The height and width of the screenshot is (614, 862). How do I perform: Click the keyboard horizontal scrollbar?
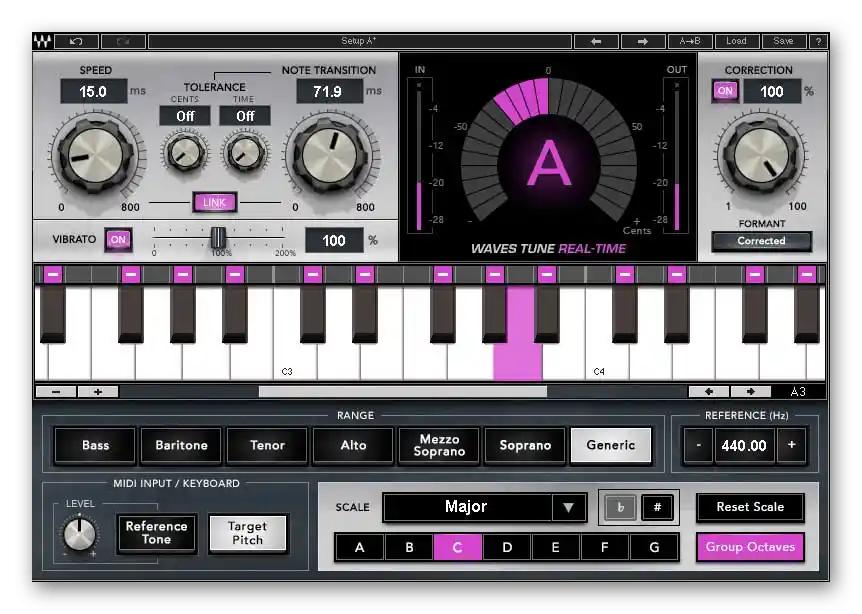[402, 391]
